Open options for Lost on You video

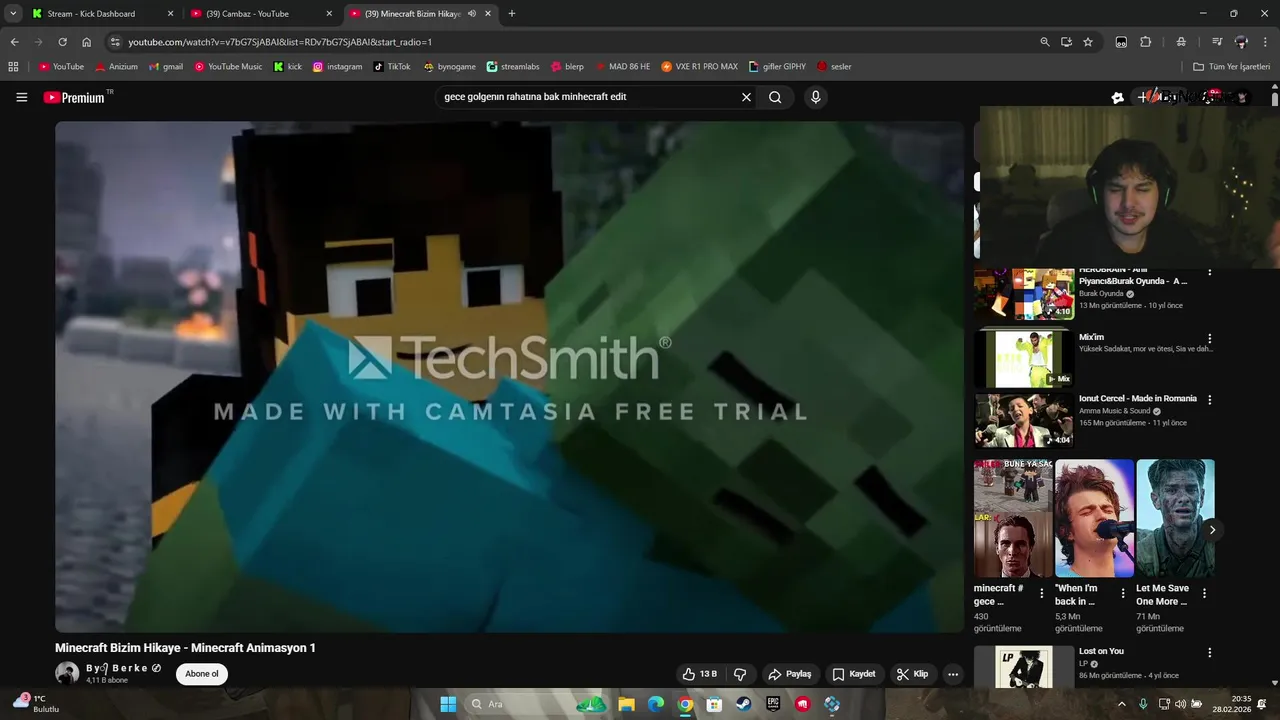(1209, 652)
